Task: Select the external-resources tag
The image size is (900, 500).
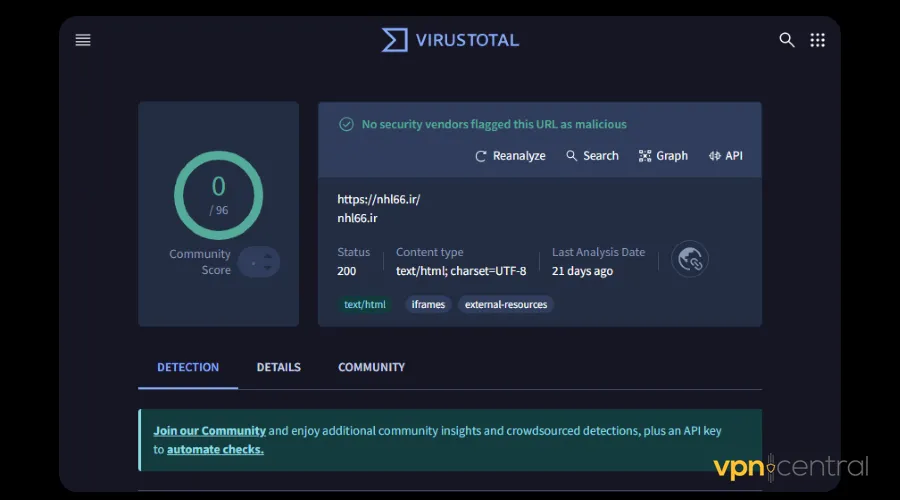Action: coord(506,304)
